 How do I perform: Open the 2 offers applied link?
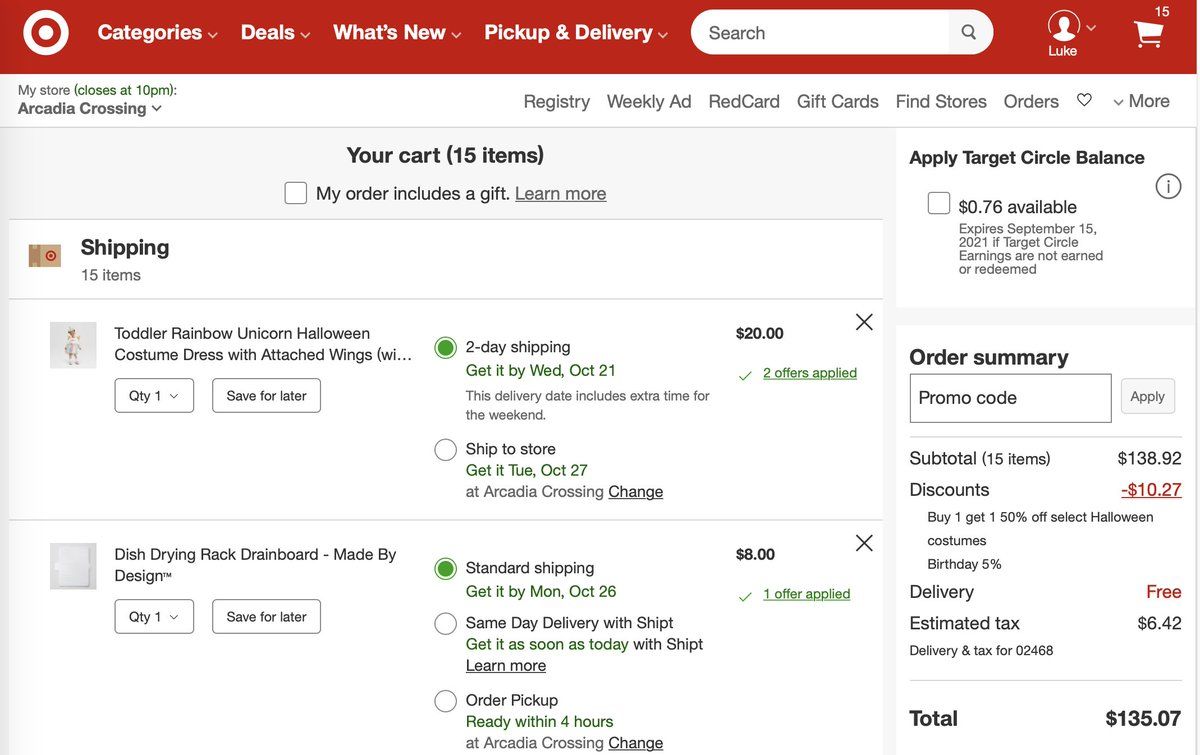pyautogui.click(x=809, y=373)
